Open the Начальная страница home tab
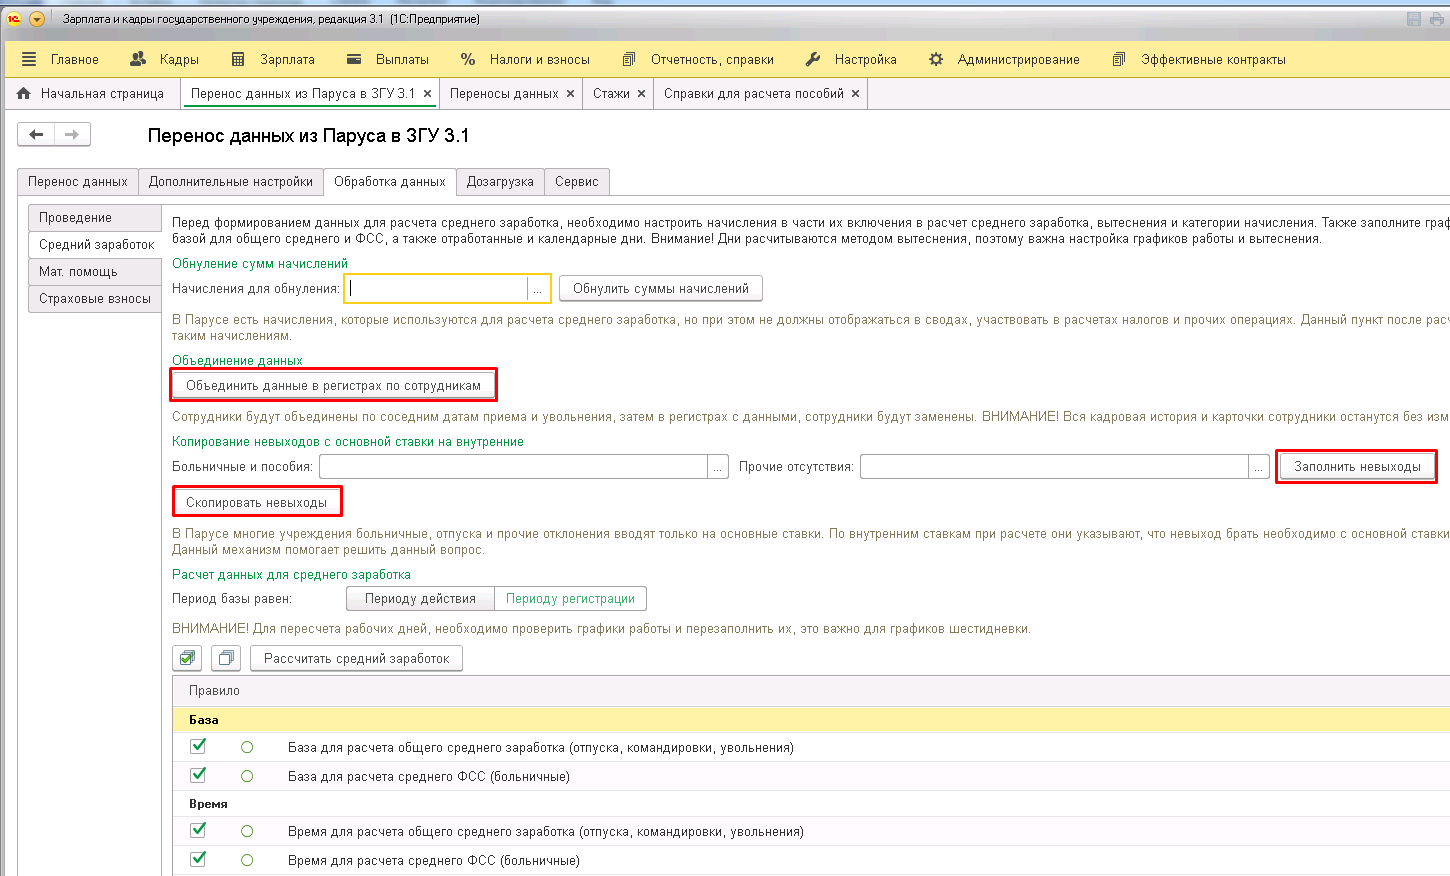 (x=91, y=93)
